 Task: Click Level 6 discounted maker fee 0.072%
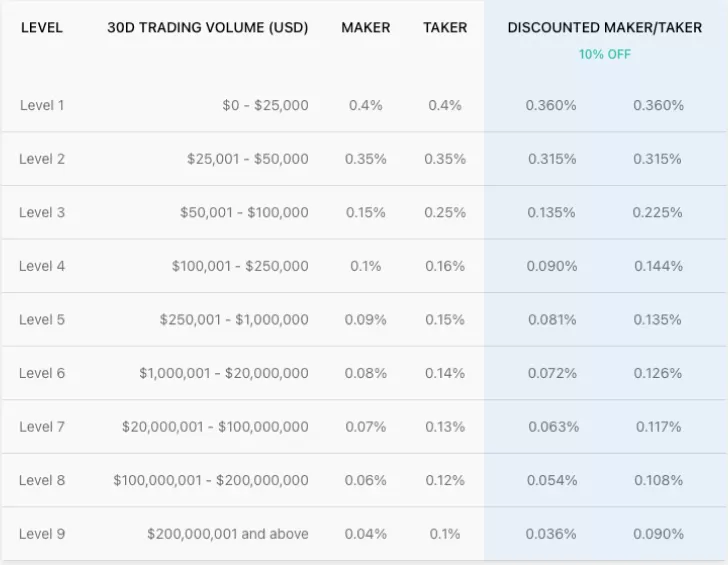click(551, 373)
